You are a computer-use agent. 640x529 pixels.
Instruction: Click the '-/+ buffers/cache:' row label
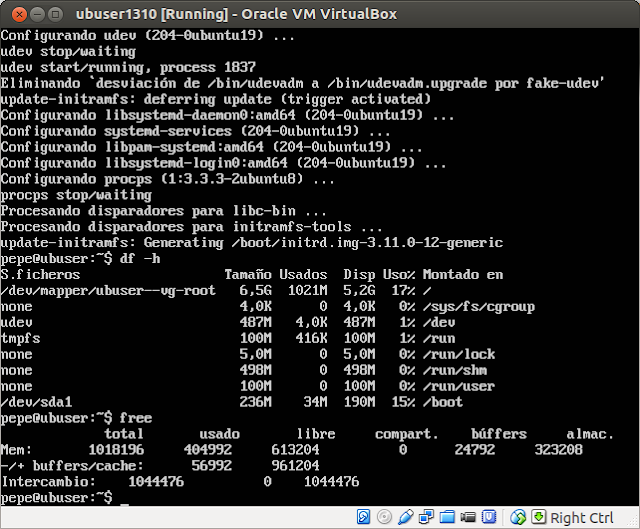[x=72, y=466]
